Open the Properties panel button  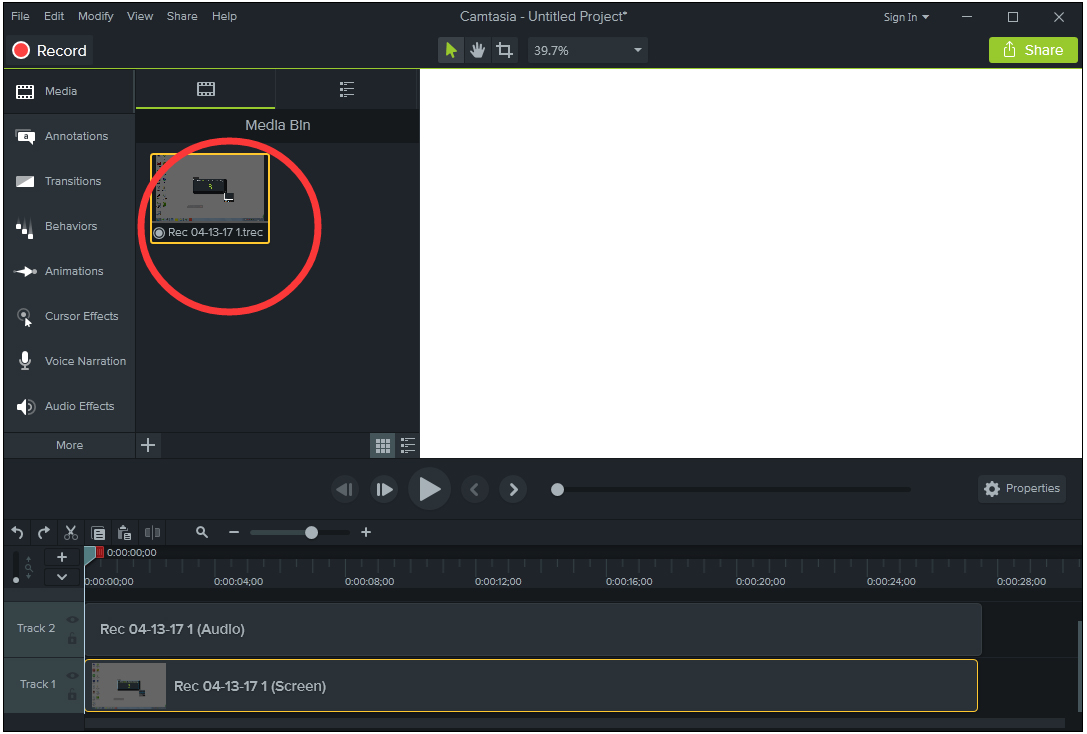coord(1022,489)
